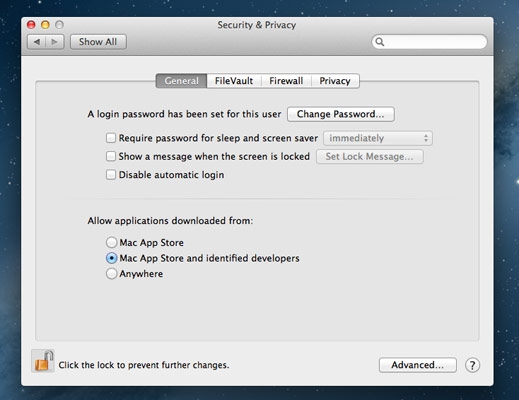Viewport: 519px width, 400px height.
Task: Open the Advanced settings button
Action: point(418,365)
